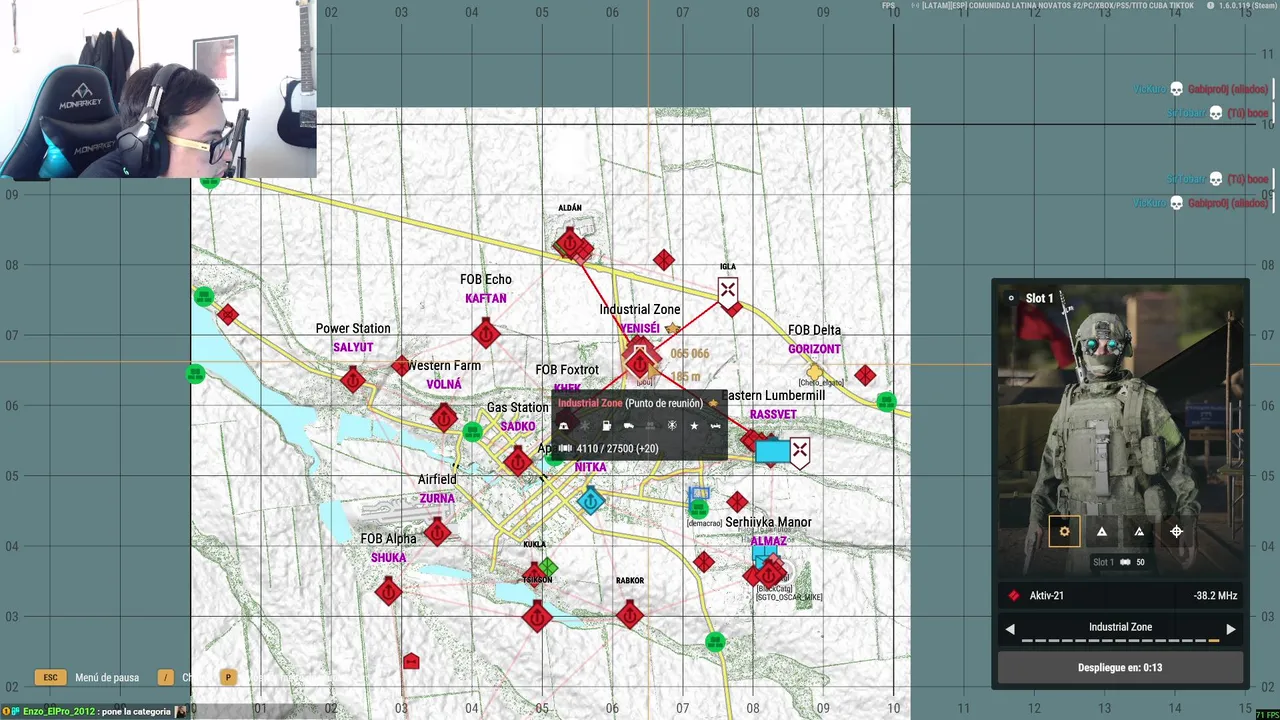Select the ALMAZ Serhiivka Manor red marker

769,574
